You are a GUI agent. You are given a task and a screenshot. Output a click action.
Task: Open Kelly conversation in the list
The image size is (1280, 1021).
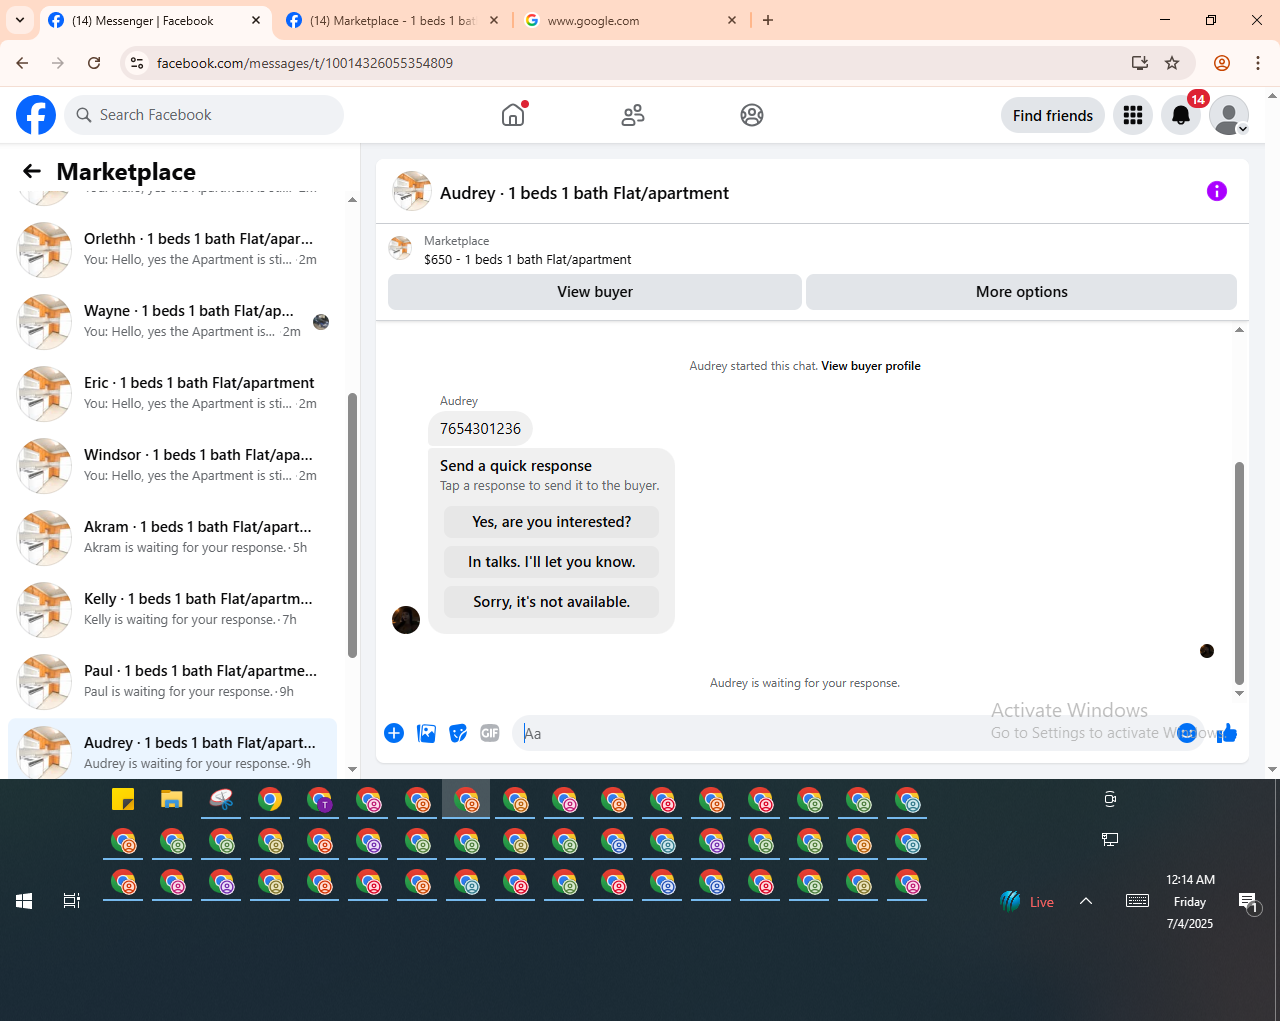(172, 609)
